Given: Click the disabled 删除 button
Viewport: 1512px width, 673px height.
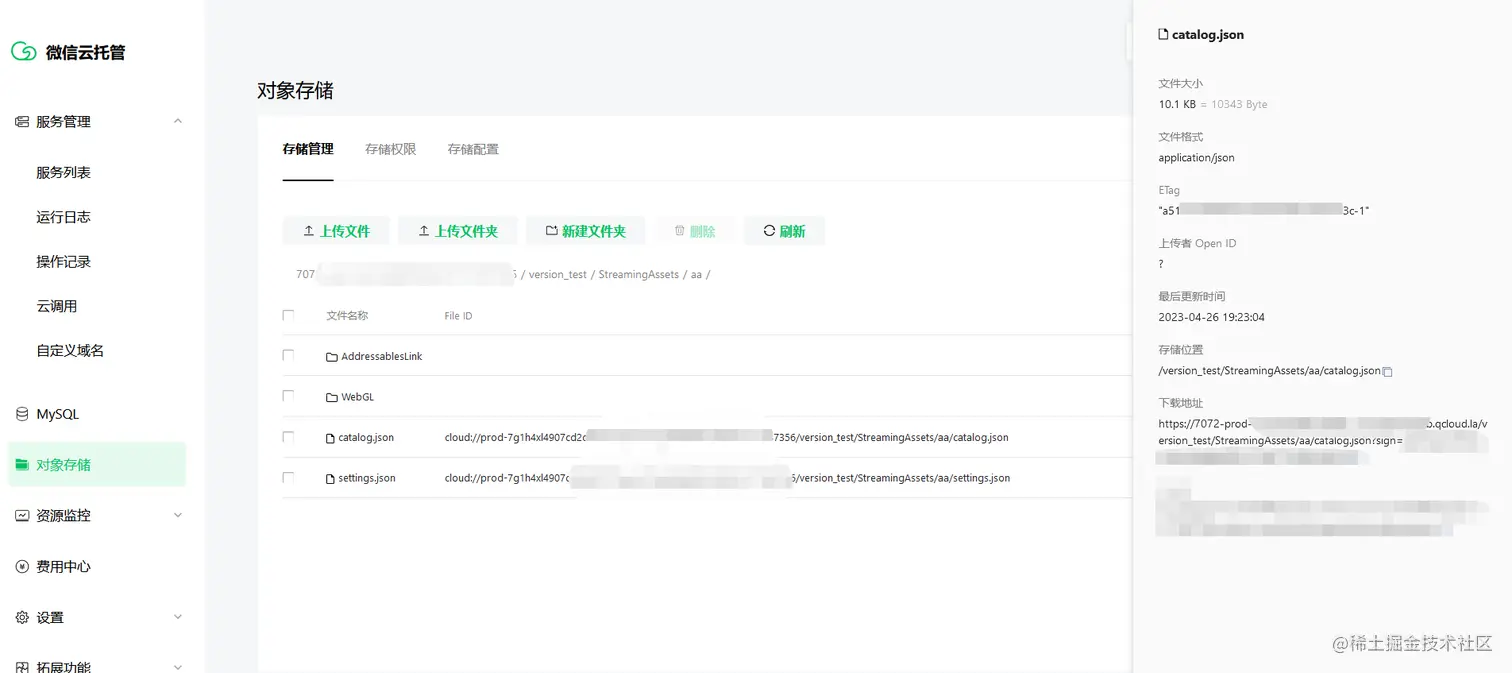Looking at the screenshot, I should 695,231.
